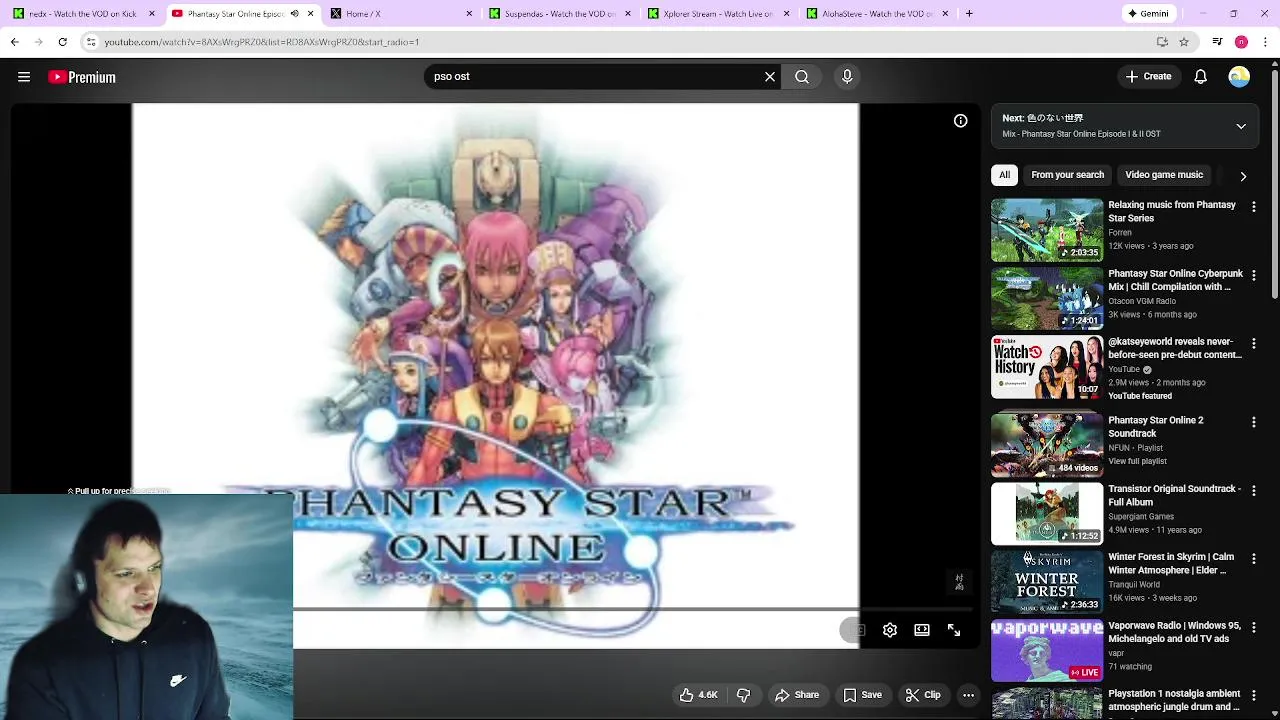Open the YouTube account avatar menu

coord(1239,77)
